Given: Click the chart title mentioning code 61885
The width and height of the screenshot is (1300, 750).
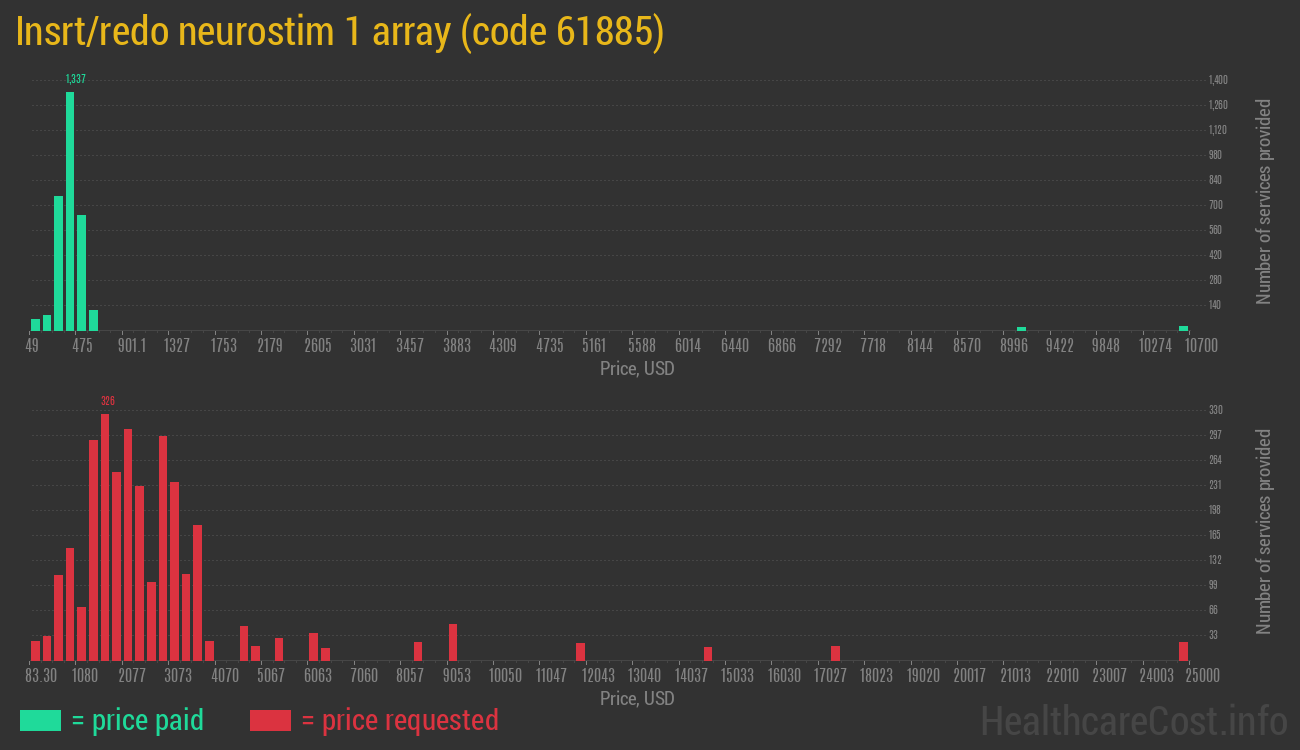Looking at the screenshot, I should pos(340,32).
